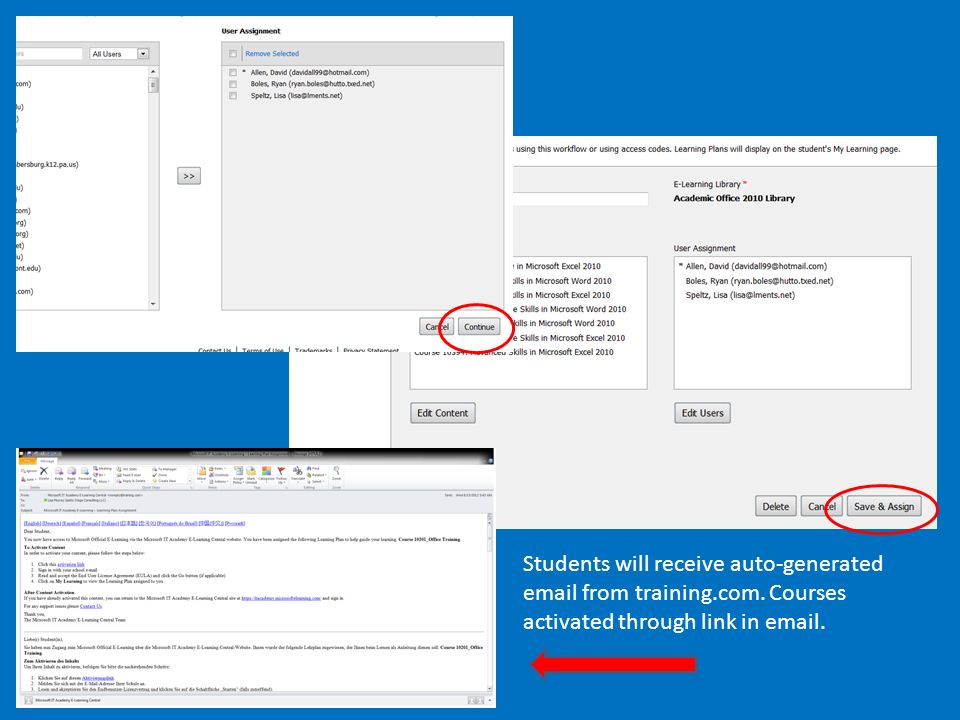The width and height of the screenshot is (960, 720).
Task: Click Mark Unread icon in Outlook ribbon
Action: click(250, 474)
